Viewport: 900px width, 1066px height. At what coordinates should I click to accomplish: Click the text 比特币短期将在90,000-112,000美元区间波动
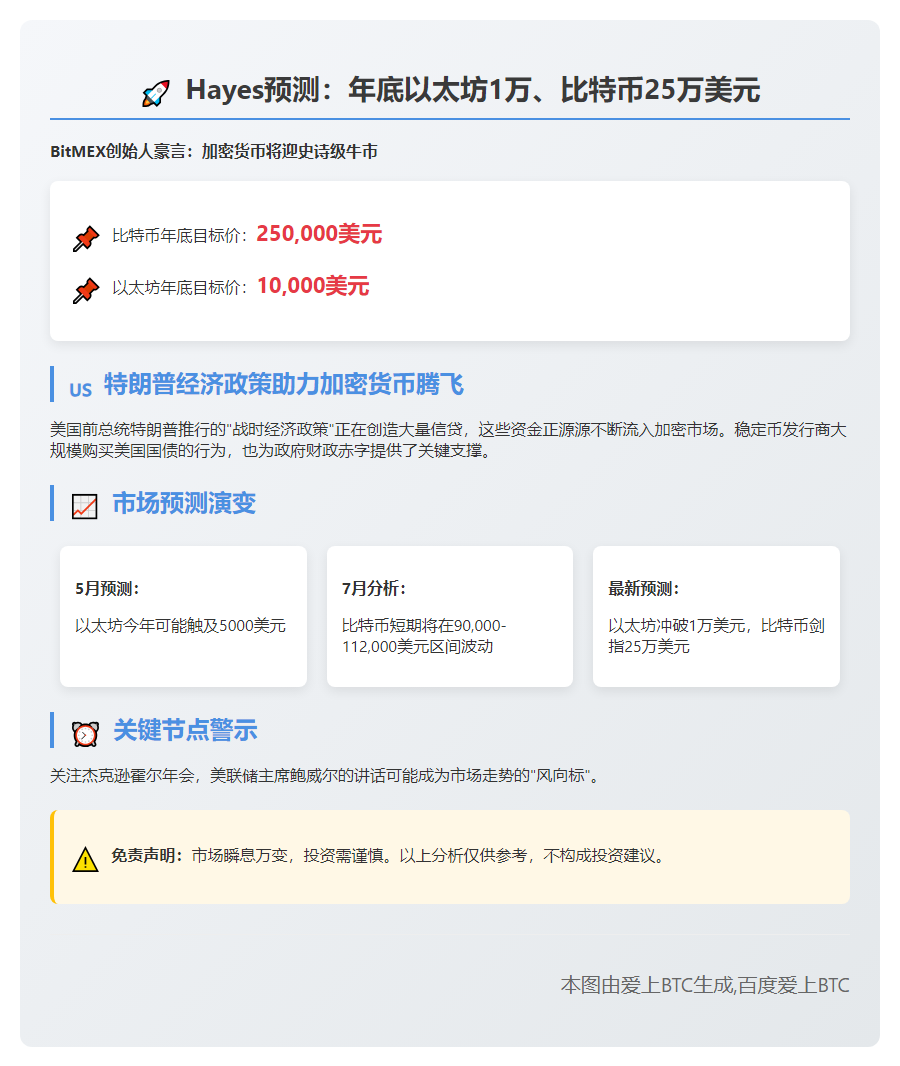tap(423, 636)
